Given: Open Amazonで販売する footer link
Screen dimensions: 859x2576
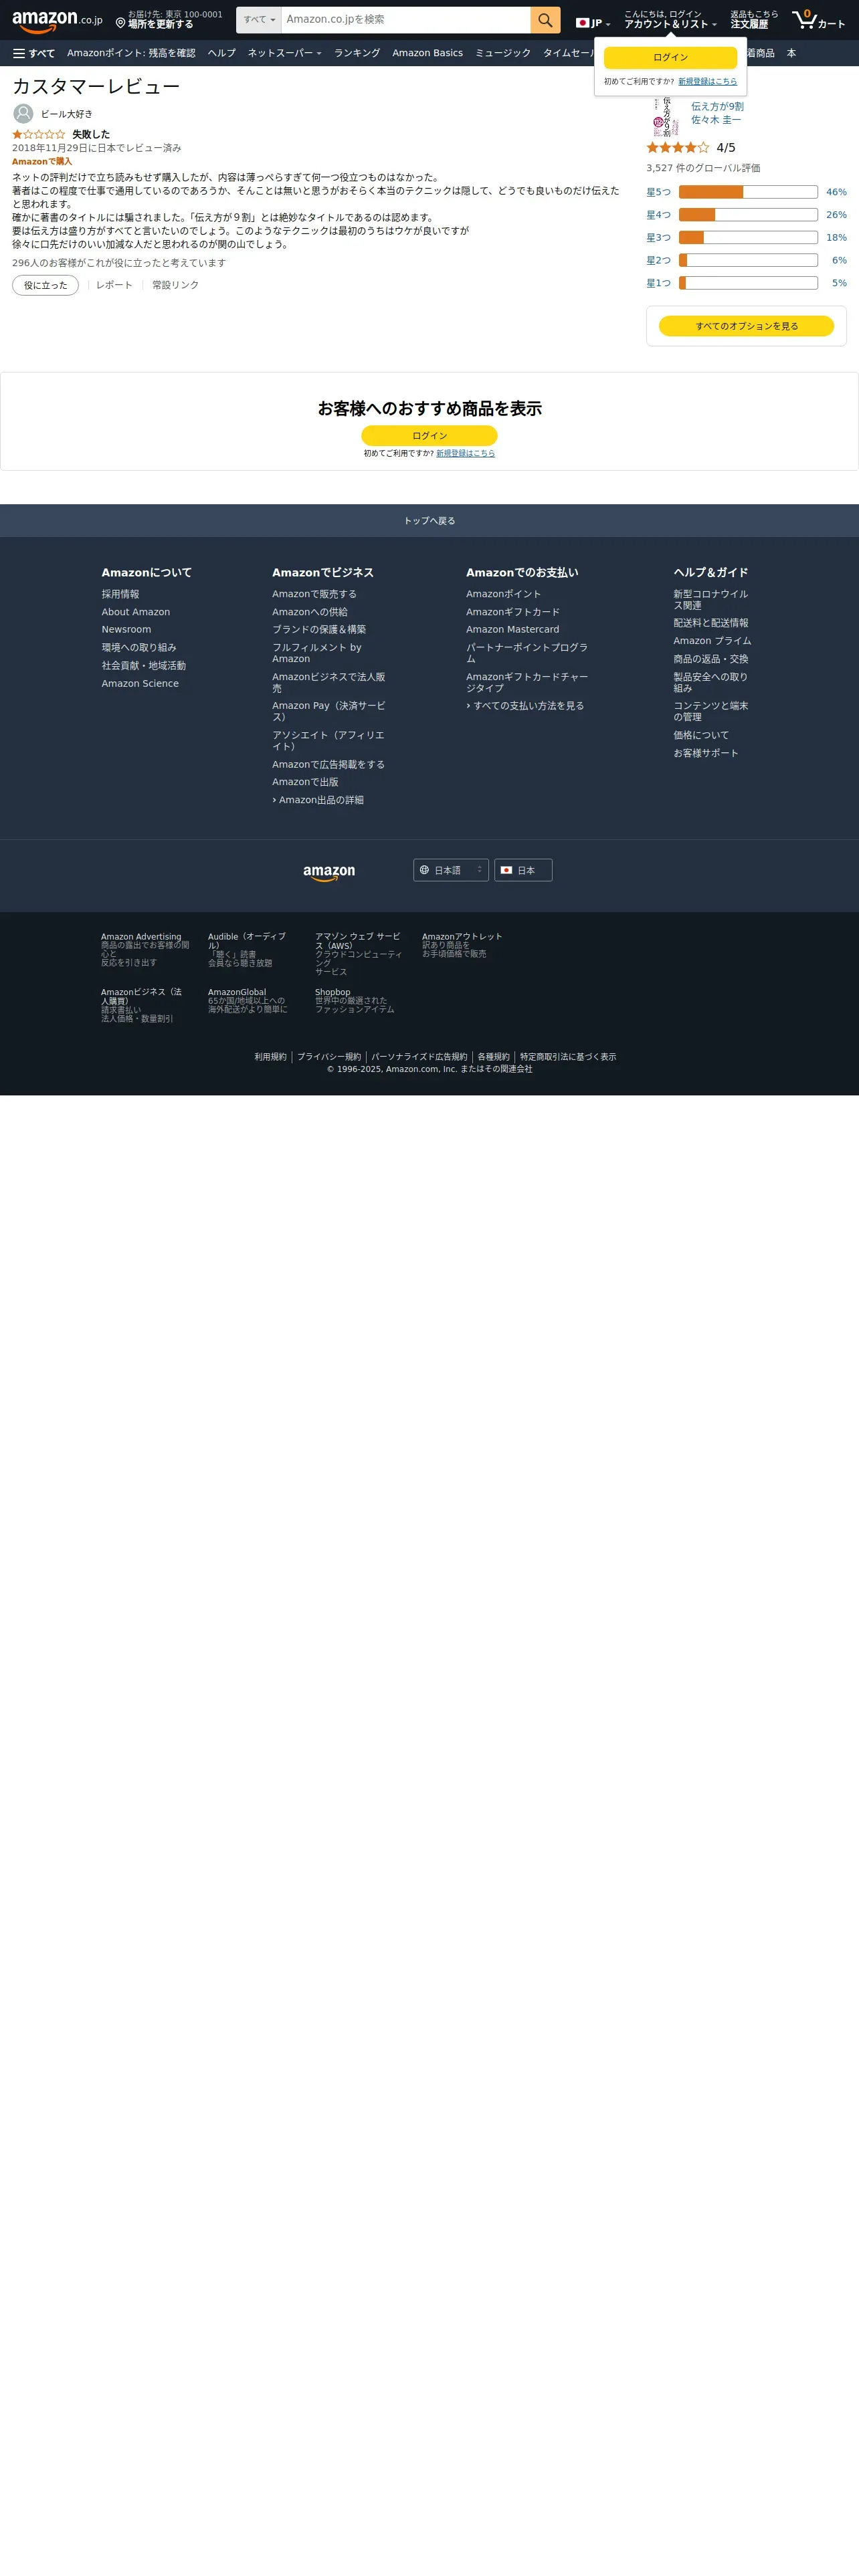Looking at the screenshot, I should pos(314,594).
